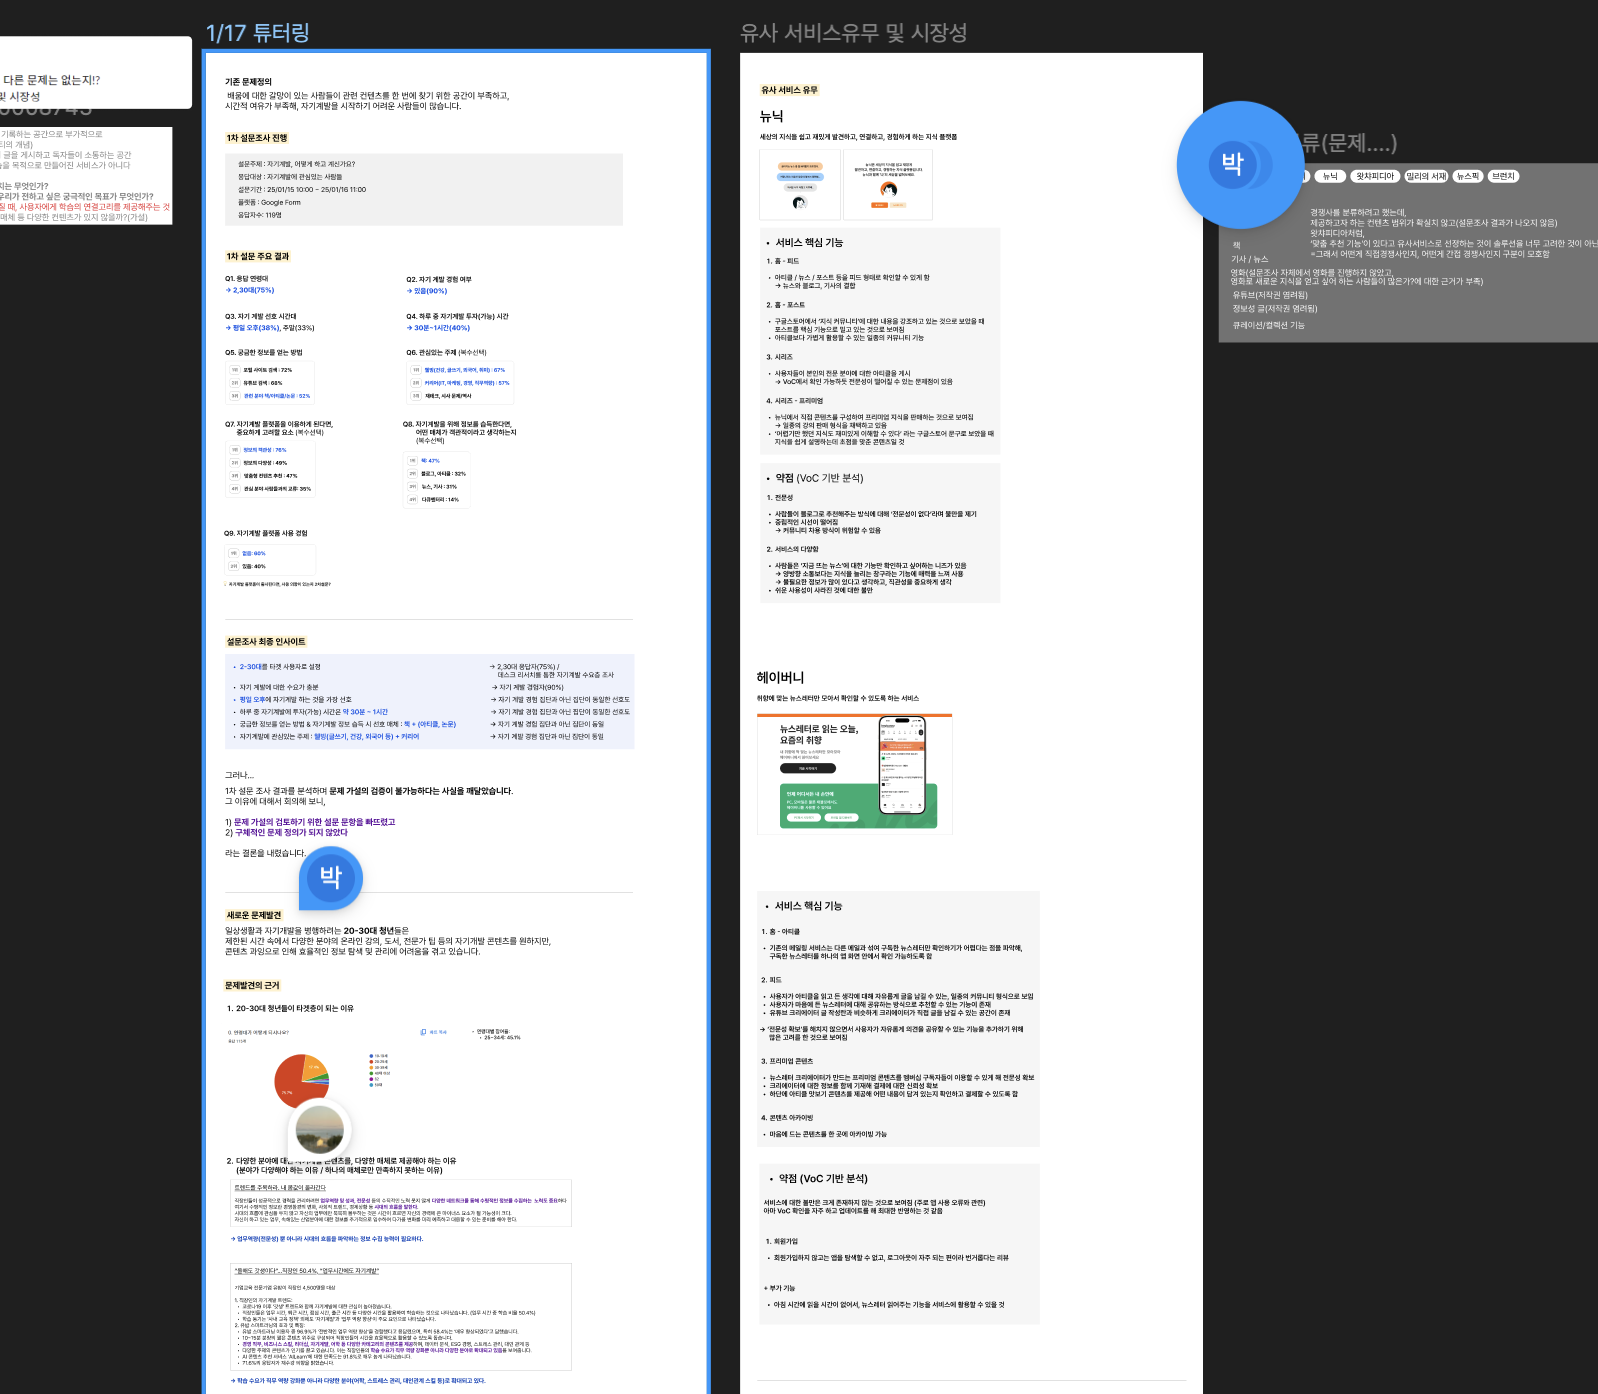The width and height of the screenshot is (1598, 1394).
Task: Select the first 뉴닉 screenshot thumbnail
Action: click(x=799, y=184)
